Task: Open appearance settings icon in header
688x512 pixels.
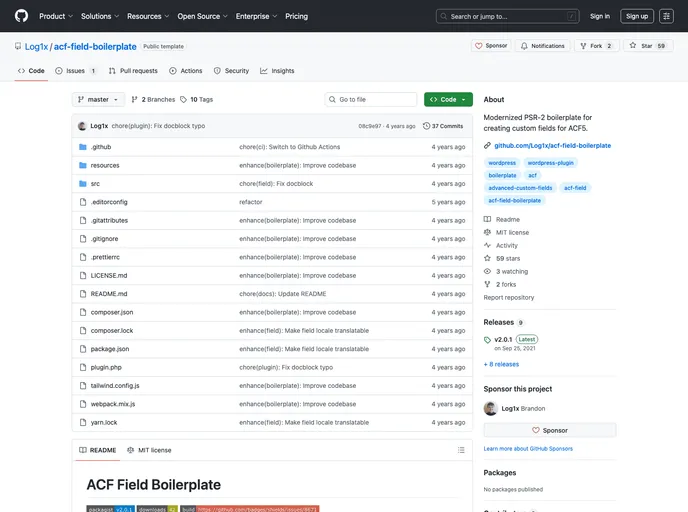Action: pyautogui.click(x=666, y=16)
